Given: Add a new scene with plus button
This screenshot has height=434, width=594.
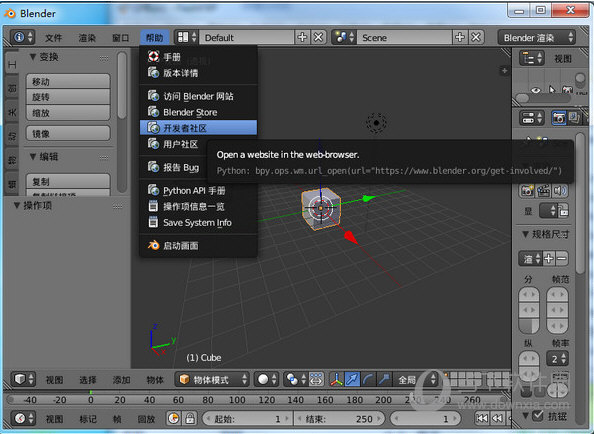Looking at the screenshot, I should 460,37.
